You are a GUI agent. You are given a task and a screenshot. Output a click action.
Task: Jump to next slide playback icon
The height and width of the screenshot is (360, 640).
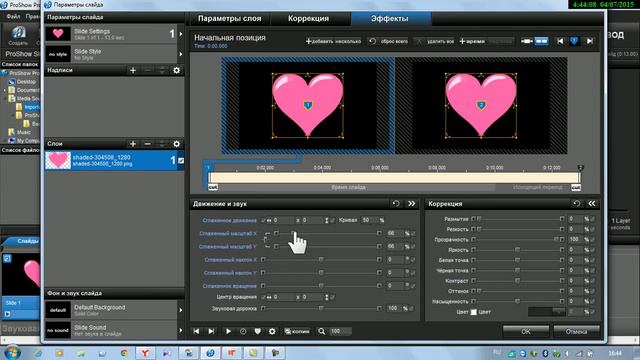click(211, 331)
